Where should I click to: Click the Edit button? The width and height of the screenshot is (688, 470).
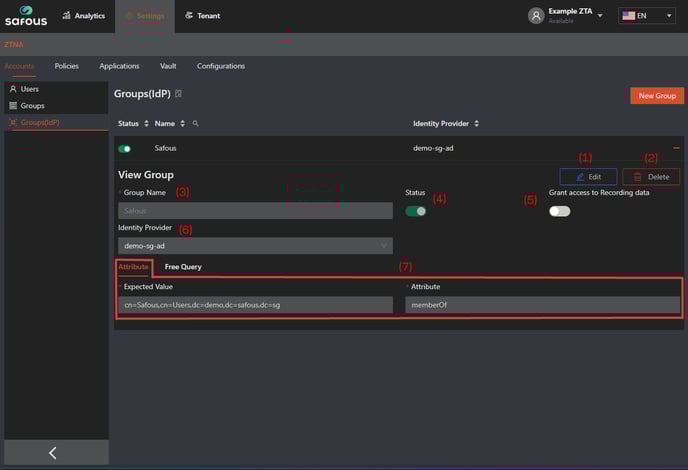pyautogui.click(x=588, y=177)
